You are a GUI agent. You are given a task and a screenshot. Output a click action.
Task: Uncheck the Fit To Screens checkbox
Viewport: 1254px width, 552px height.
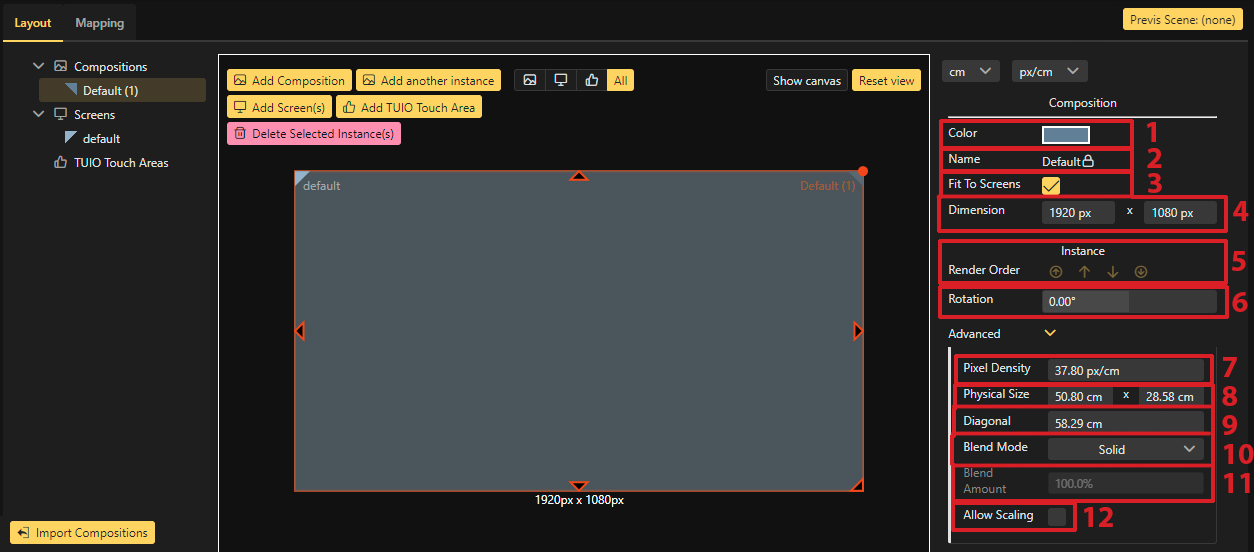coord(1051,185)
